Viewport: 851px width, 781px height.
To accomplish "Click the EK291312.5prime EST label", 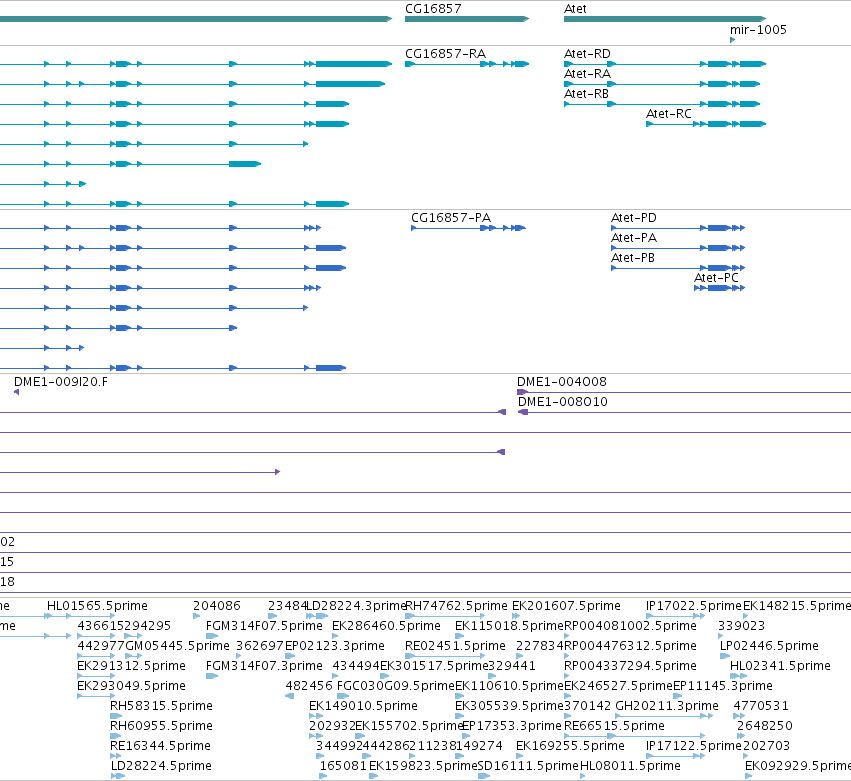I will (x=131, y=666).
